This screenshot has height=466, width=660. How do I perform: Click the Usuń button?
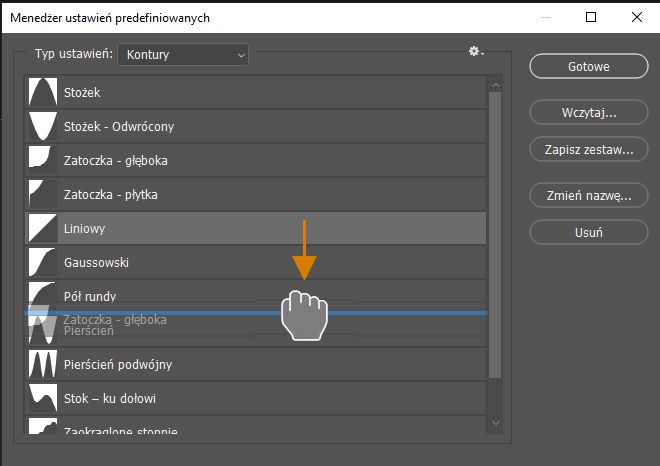(588, 232)
